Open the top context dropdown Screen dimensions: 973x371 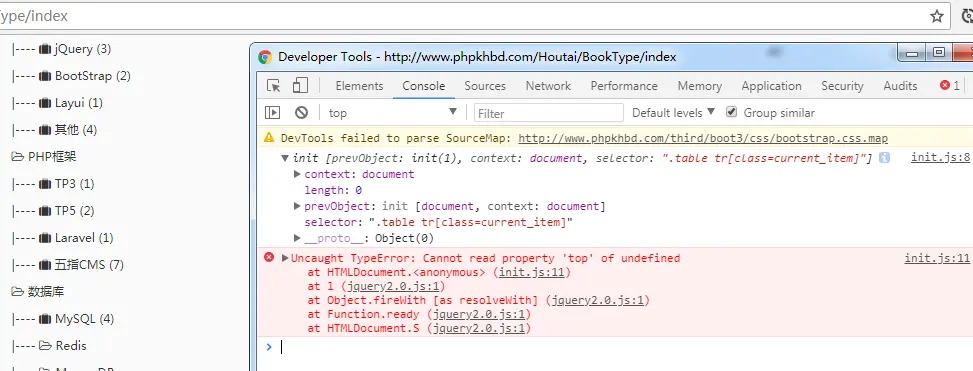(393, 112)
